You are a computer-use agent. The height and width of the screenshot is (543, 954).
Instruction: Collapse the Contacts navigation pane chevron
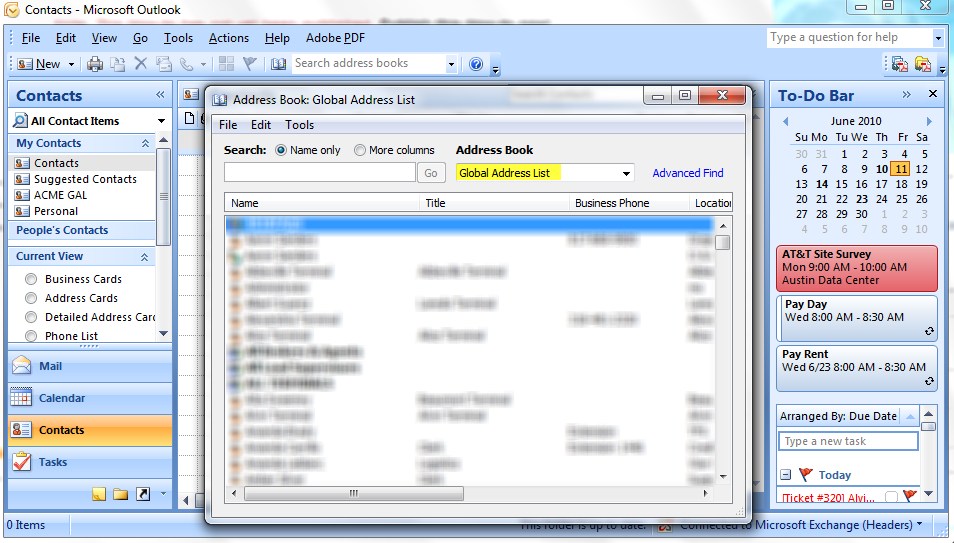click(160, 94)
